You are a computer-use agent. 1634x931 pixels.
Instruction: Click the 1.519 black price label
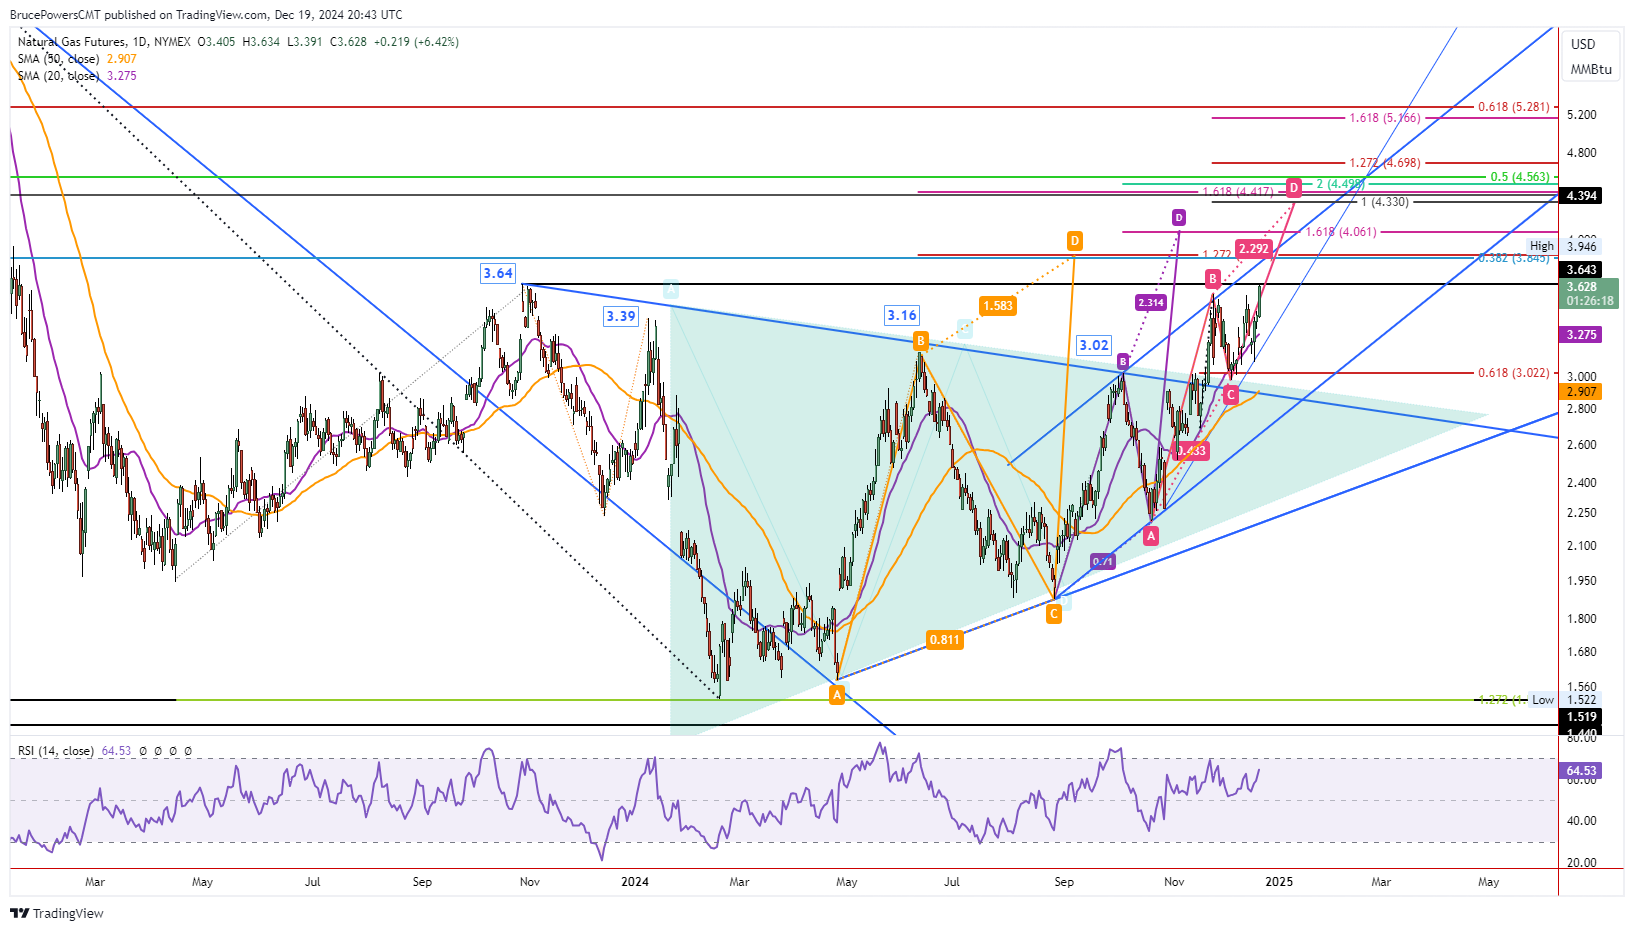1581,717
